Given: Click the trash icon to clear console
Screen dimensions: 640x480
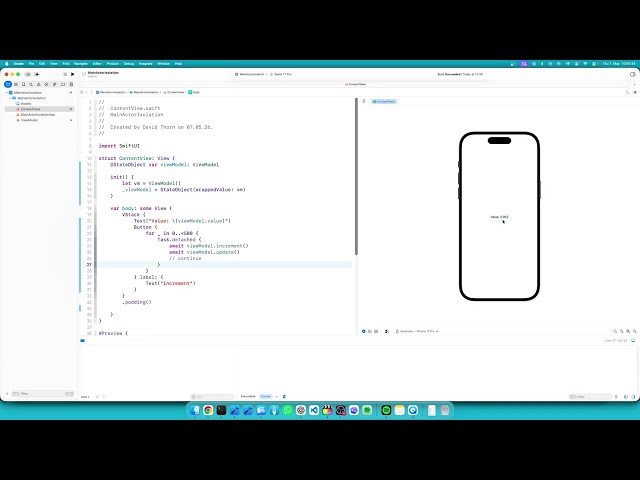Looking at the screenshot, I should [x=616, y=397].
